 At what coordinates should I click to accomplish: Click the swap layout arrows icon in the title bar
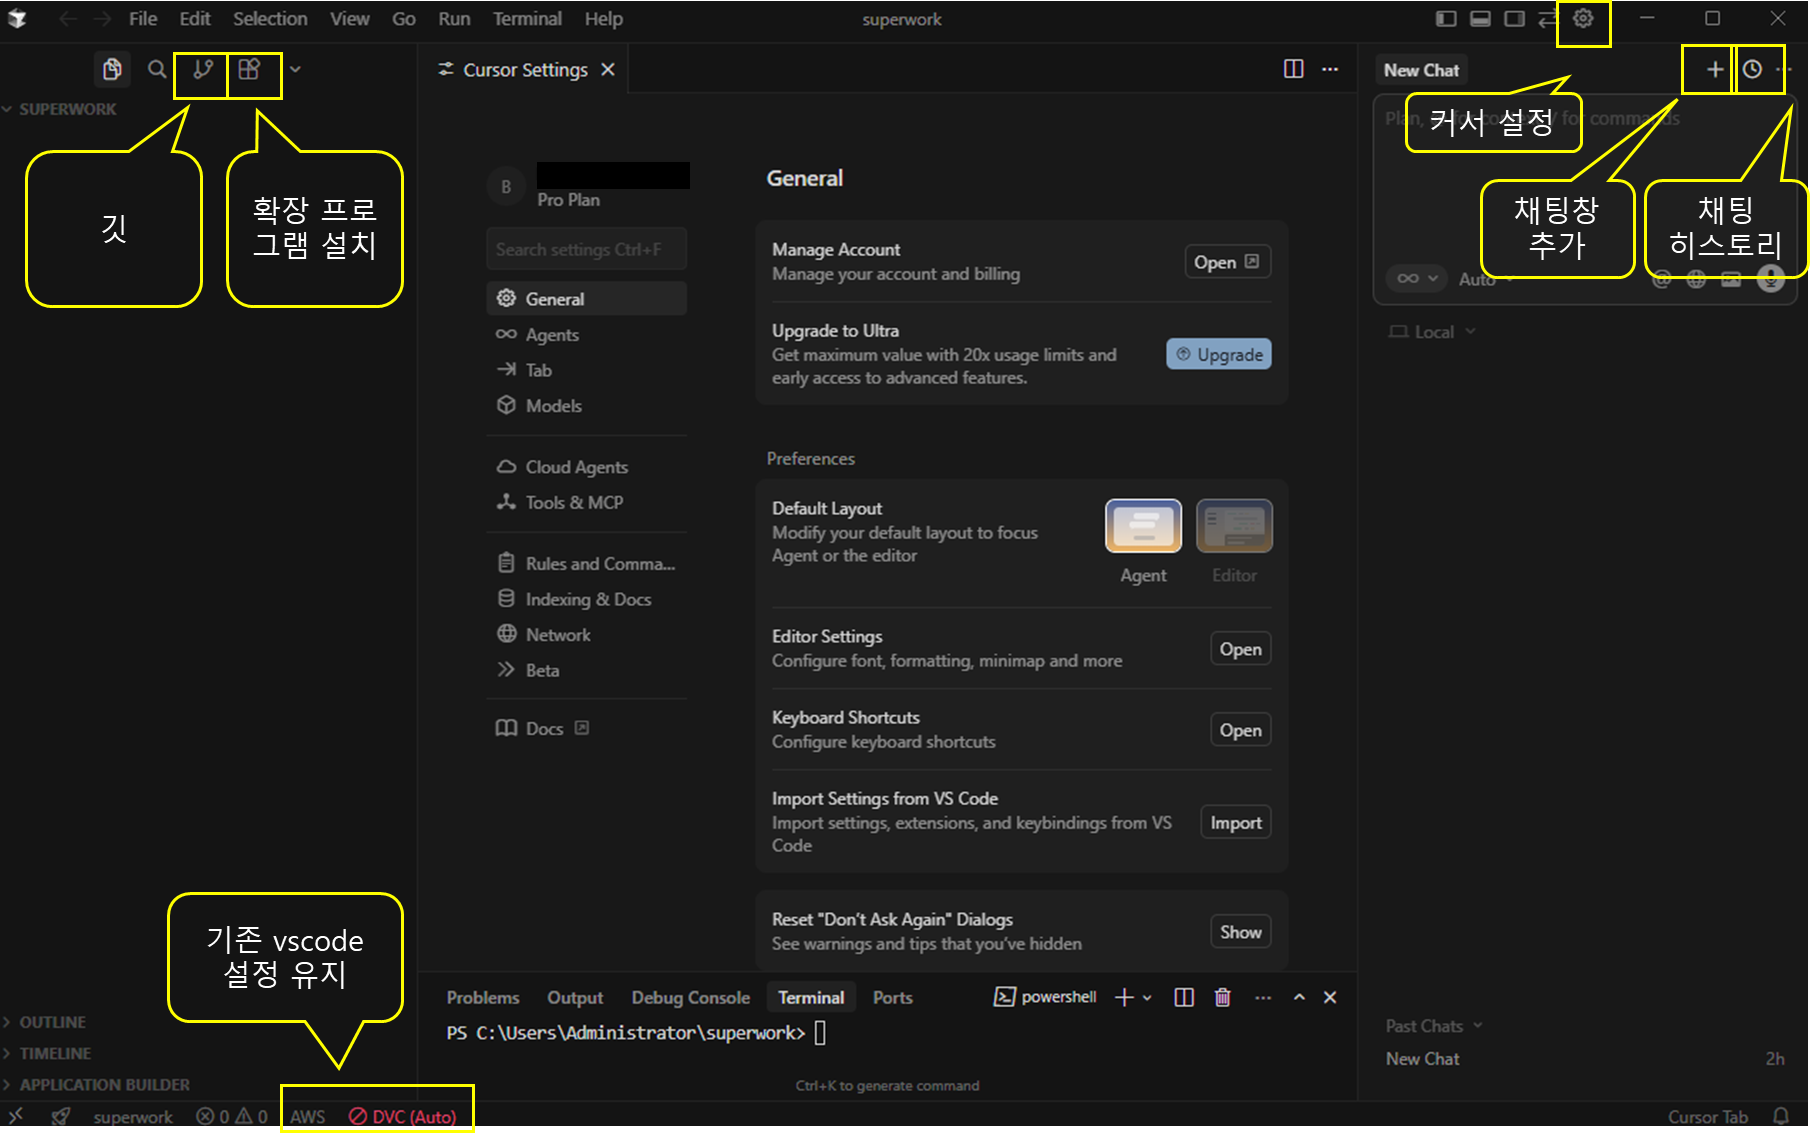[x=1547, y=18]
